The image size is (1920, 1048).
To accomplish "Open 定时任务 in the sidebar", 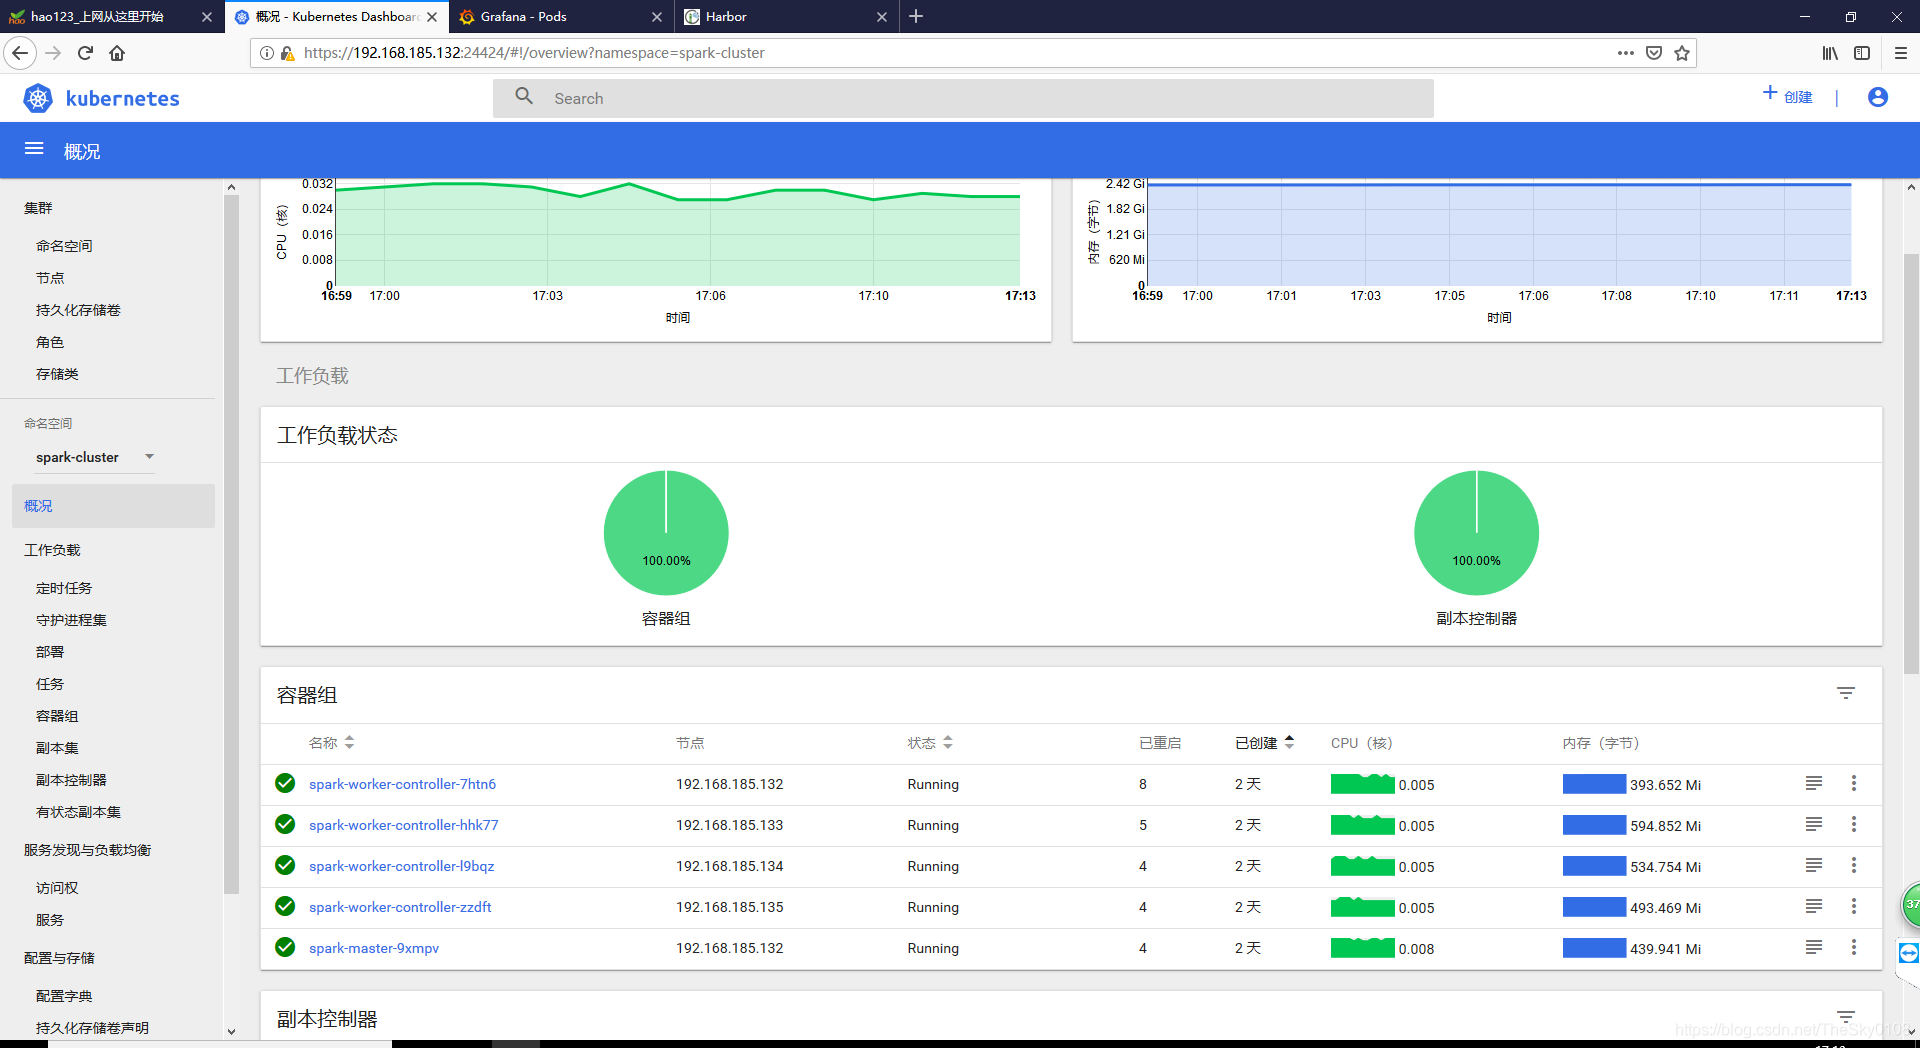I will coord(64,588).
